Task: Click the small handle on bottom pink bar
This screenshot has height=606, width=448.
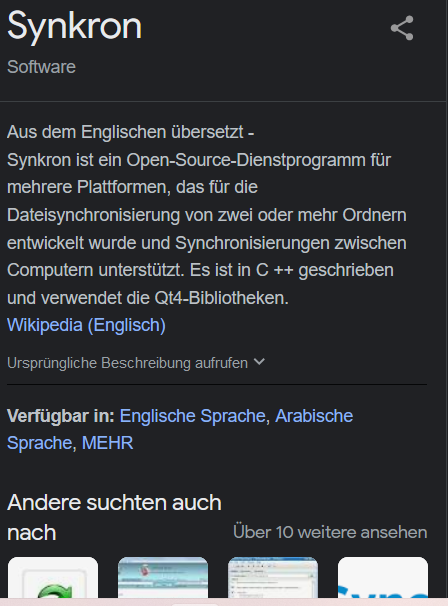Action: [x=195, y=604]
